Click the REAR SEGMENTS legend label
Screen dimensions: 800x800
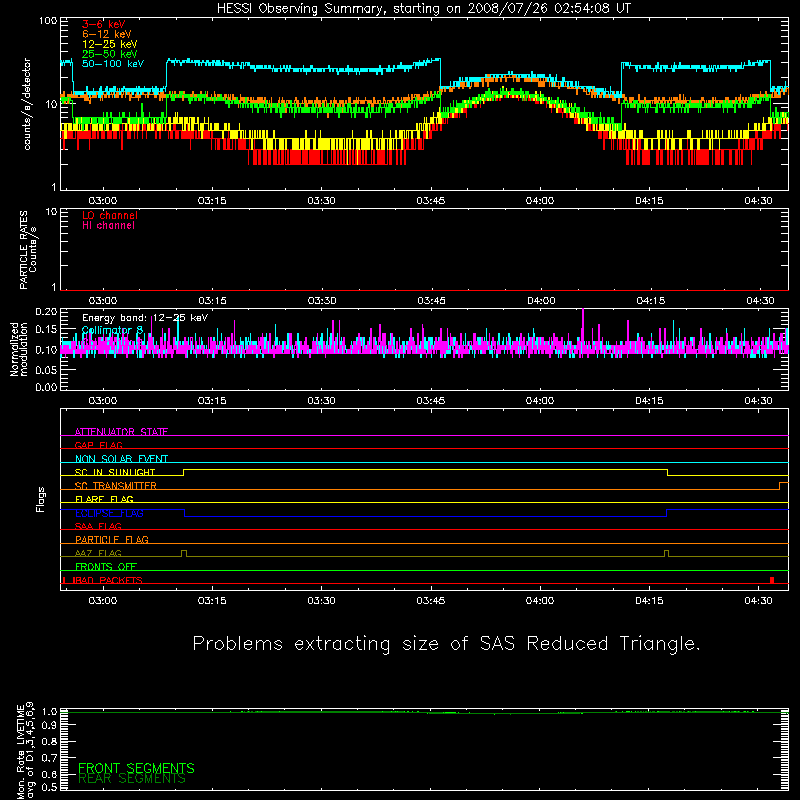[132, 779]
